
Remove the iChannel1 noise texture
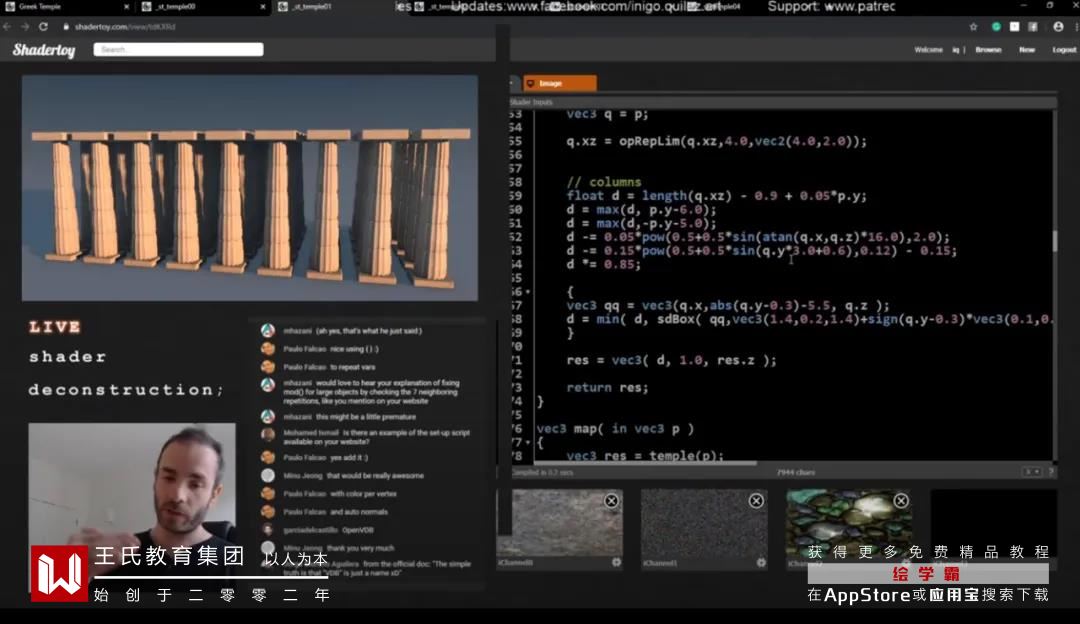(x=756, y=501)
